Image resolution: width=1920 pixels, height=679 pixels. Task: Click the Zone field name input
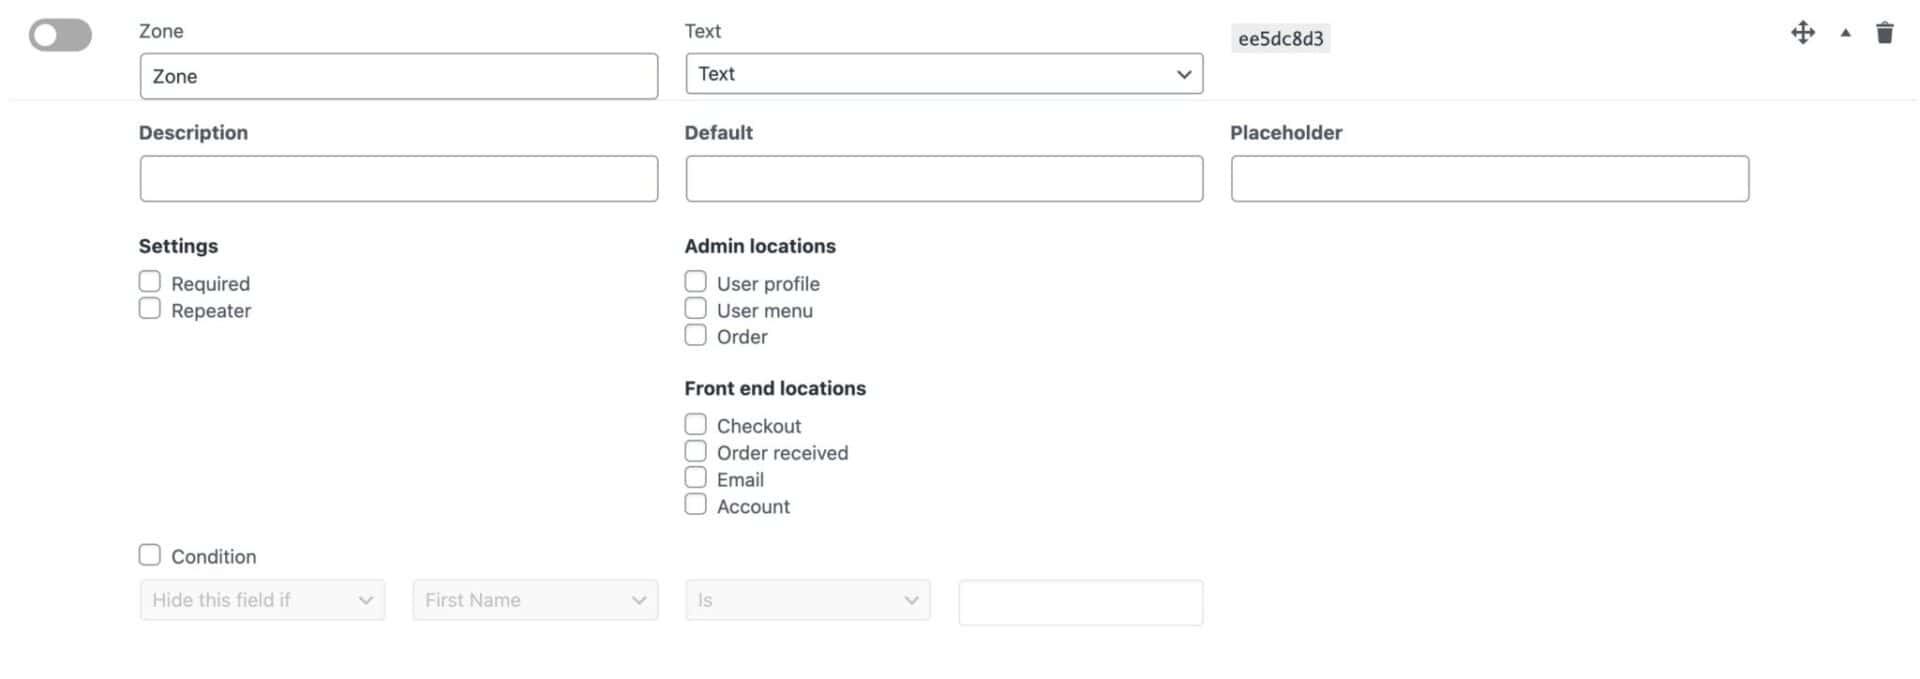pyautogui.click(x=398, y=76)
